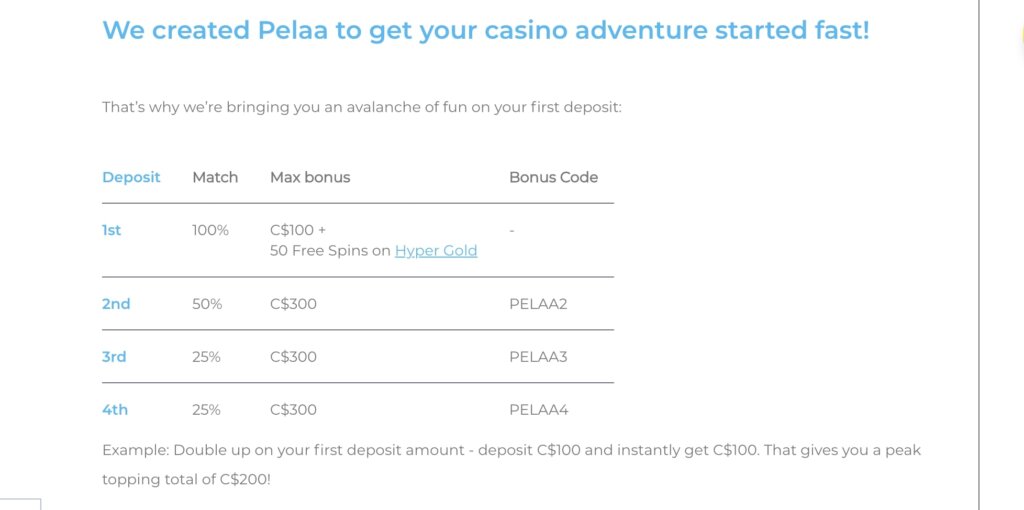Open the Hyper Gold game link
This screenshot has height=510, width=1024.
[x=436, y=251]
